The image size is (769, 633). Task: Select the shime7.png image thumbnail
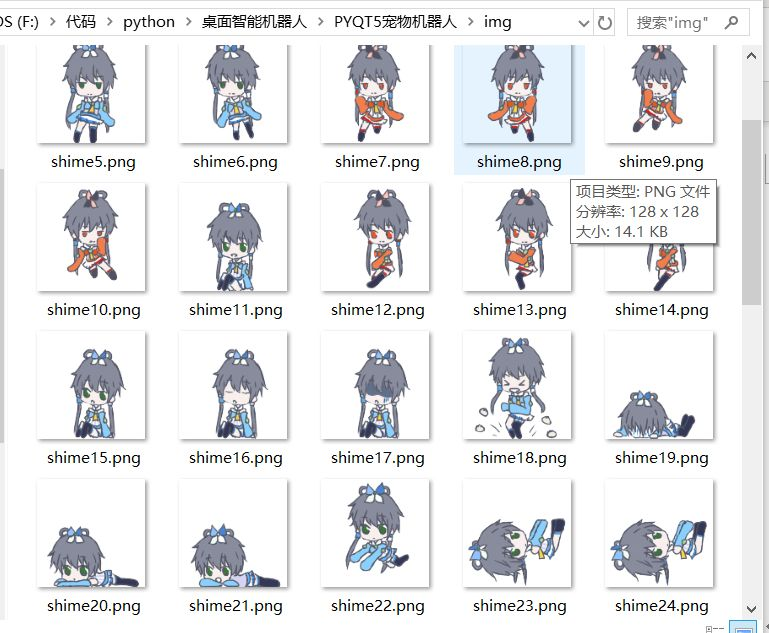pos(375,94)
